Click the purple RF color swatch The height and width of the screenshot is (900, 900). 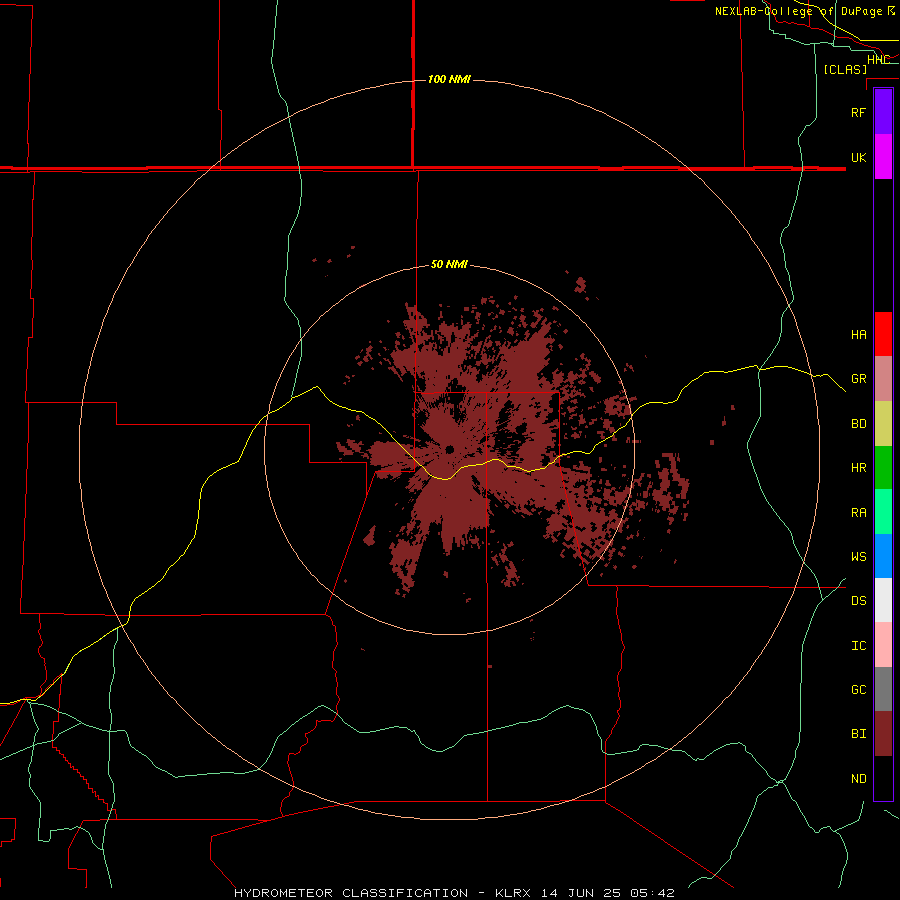coord(883,112)
